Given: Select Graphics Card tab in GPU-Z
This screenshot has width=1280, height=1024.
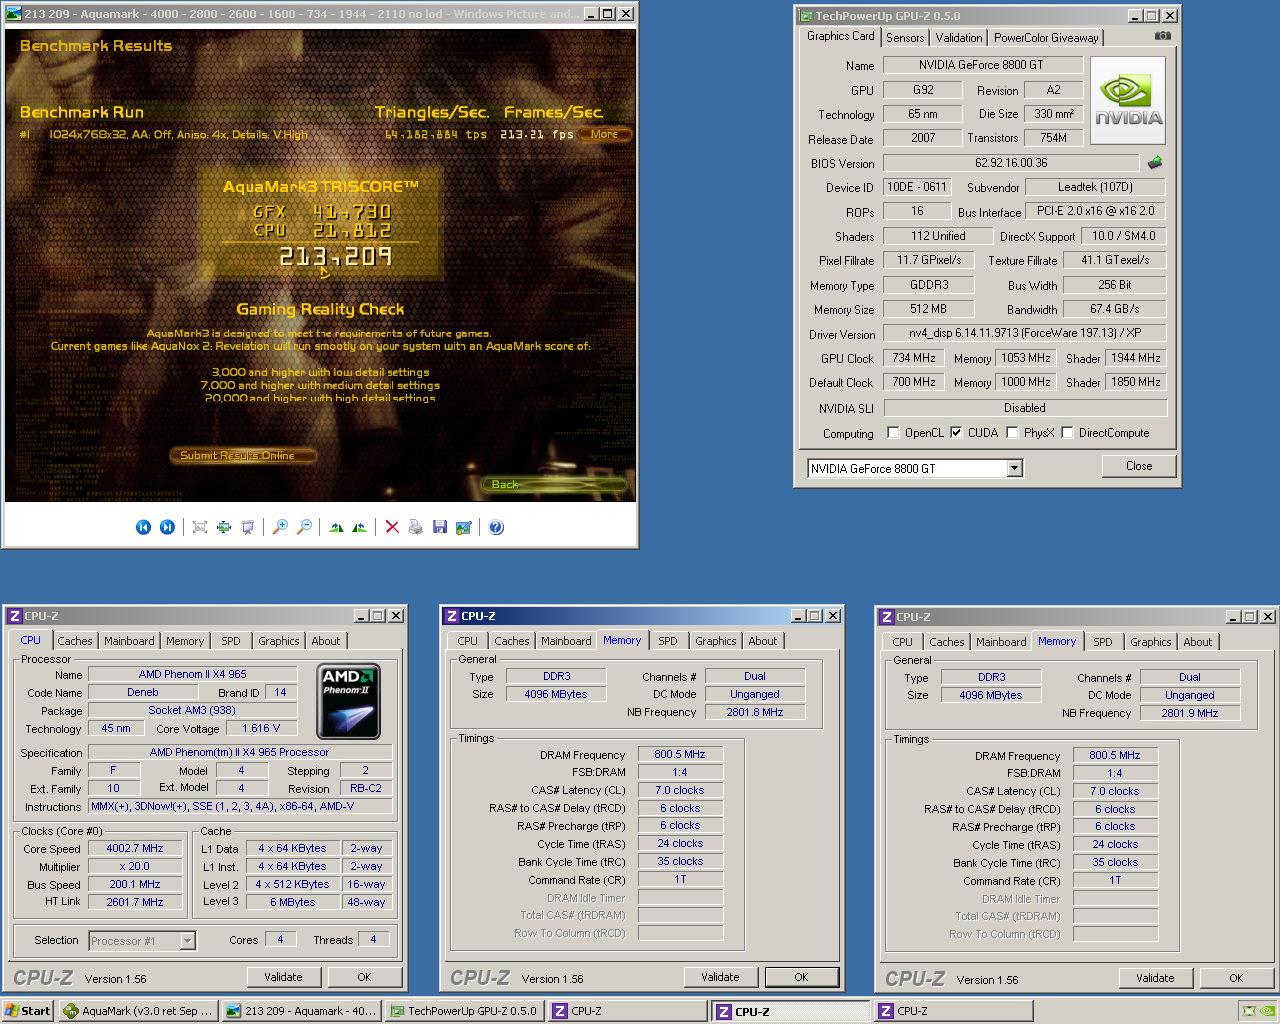Looking at the screenshot, I should (x=840, y=36).
